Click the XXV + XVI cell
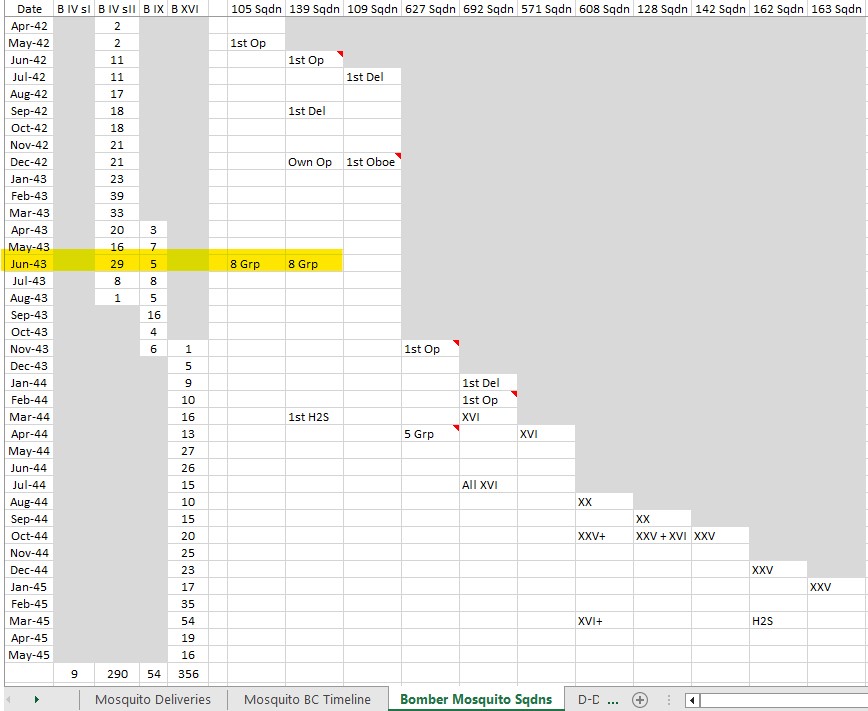Image resolution: width=868 pixels, height=711 pixels. click(x=662, y=536)
